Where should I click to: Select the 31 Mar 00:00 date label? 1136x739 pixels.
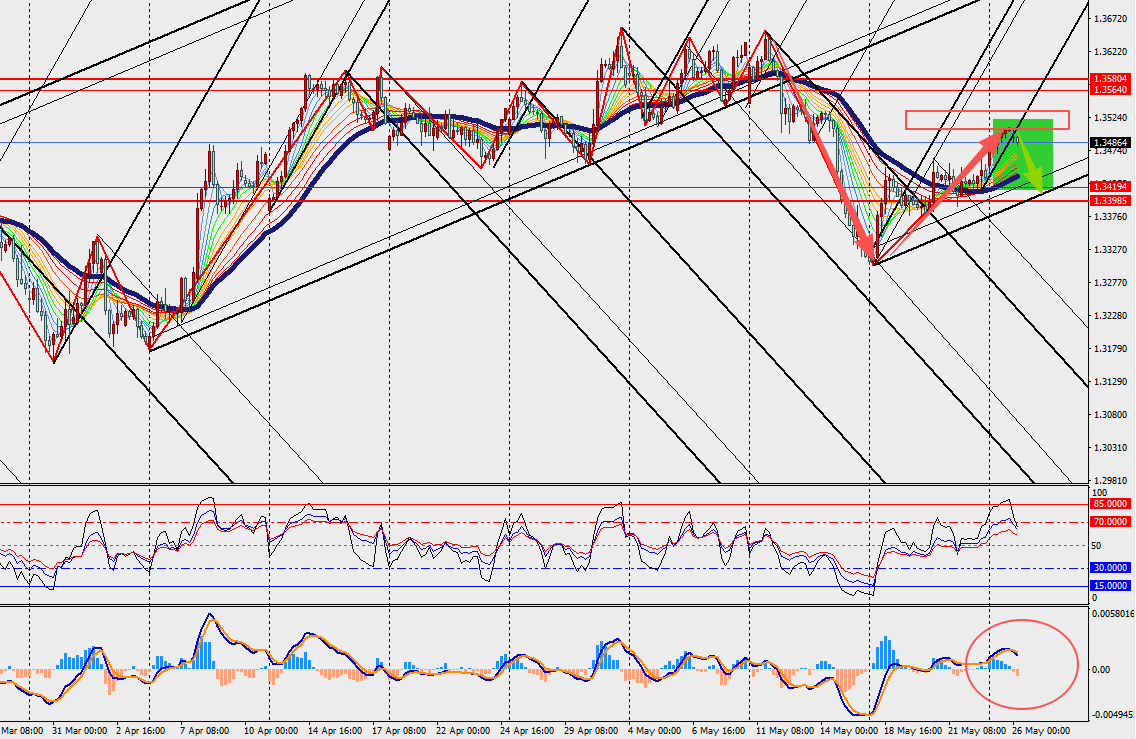[x=80, y=731]
